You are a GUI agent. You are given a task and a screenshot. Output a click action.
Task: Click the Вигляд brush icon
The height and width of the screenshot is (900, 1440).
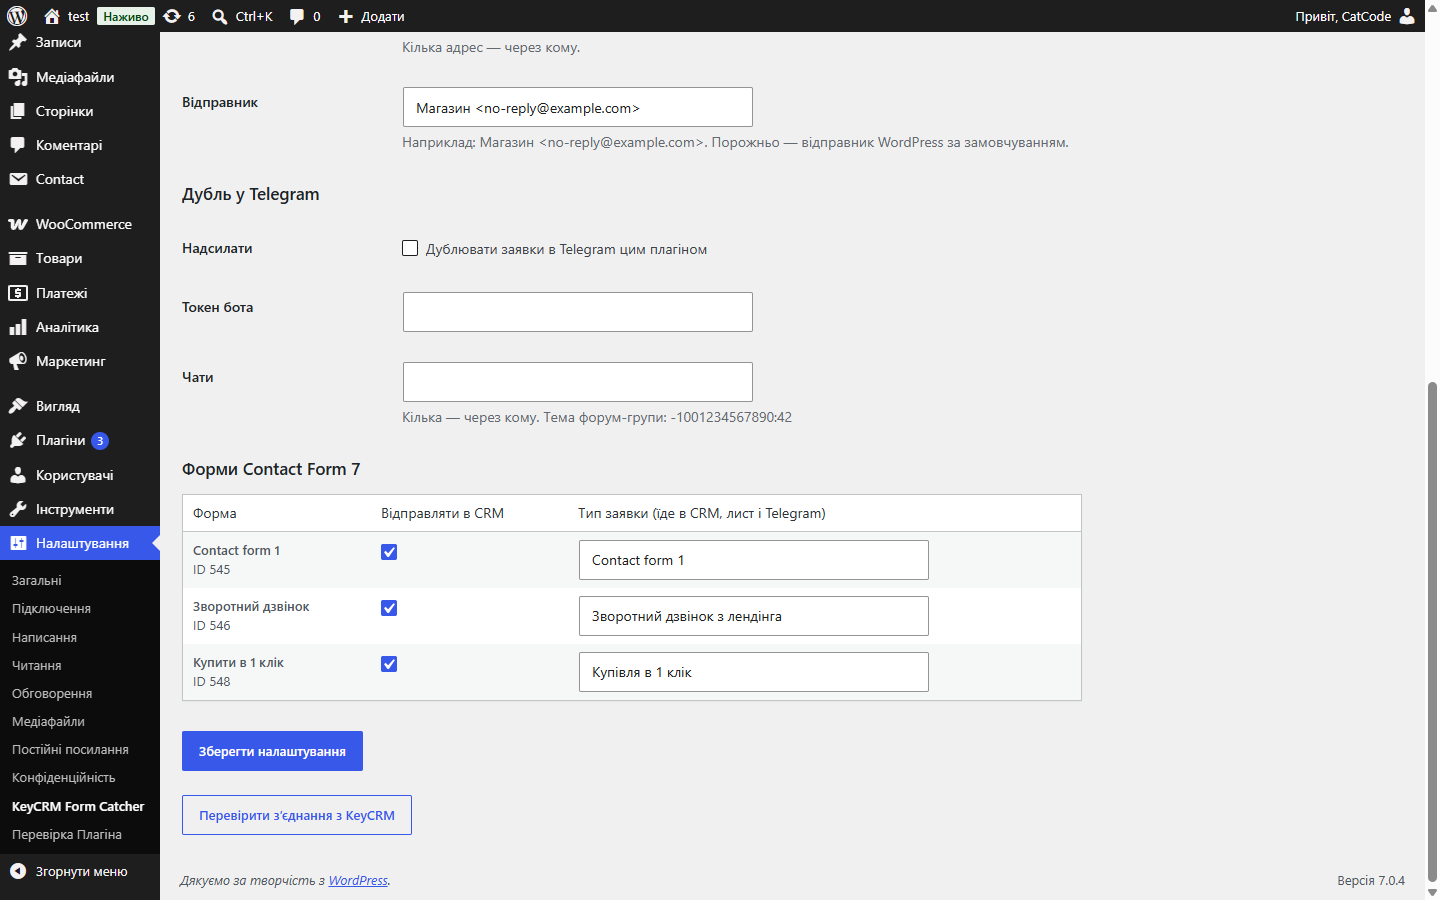[x=18, y=406]
